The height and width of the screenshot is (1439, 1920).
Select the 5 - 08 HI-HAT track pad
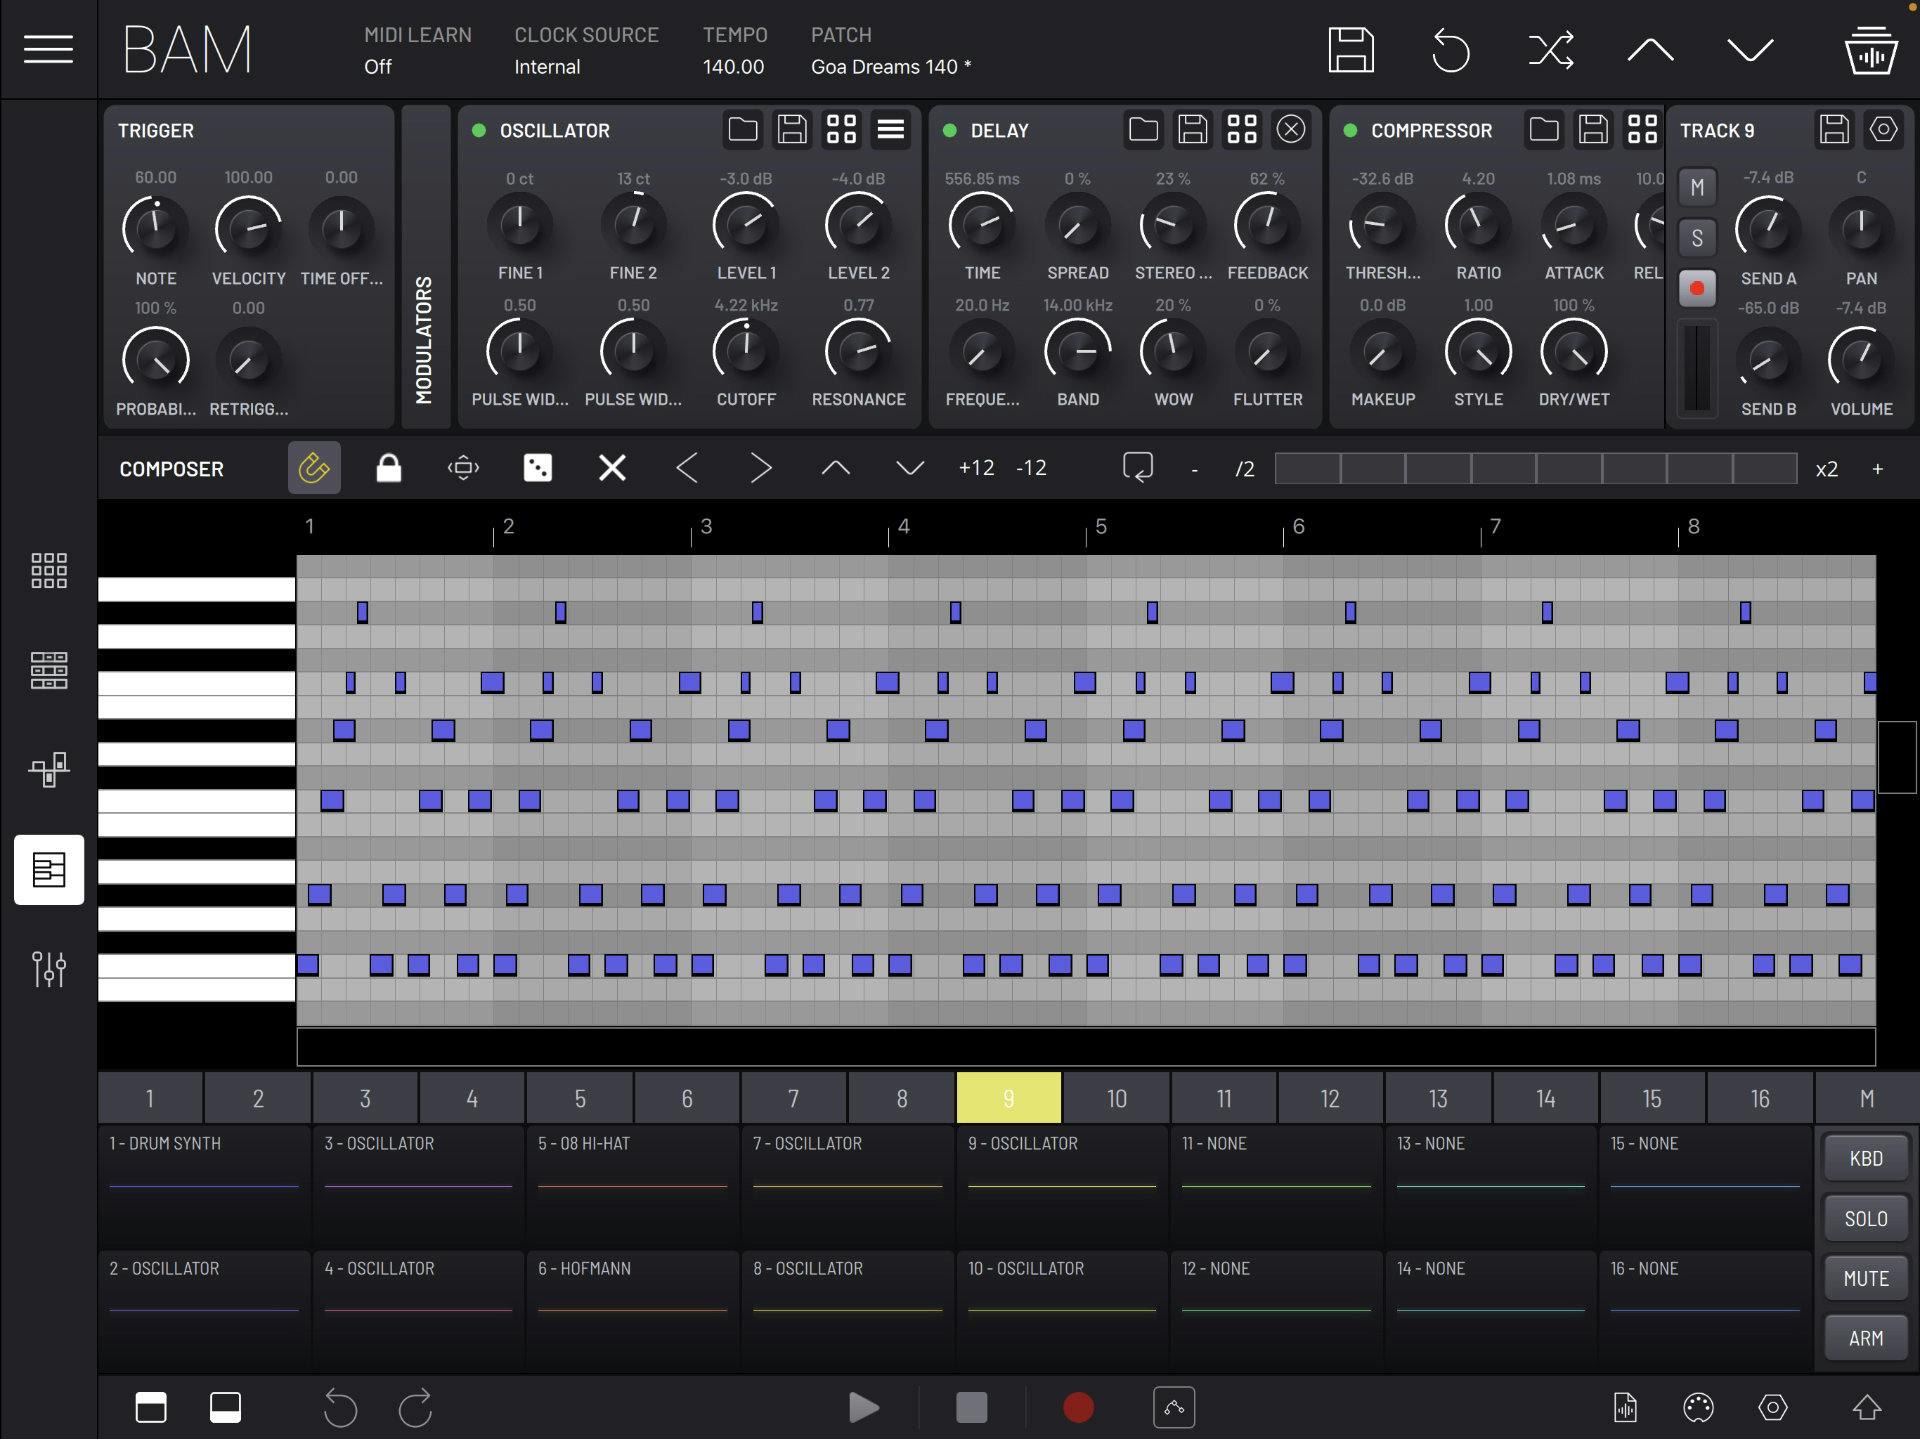point(631,1185)
